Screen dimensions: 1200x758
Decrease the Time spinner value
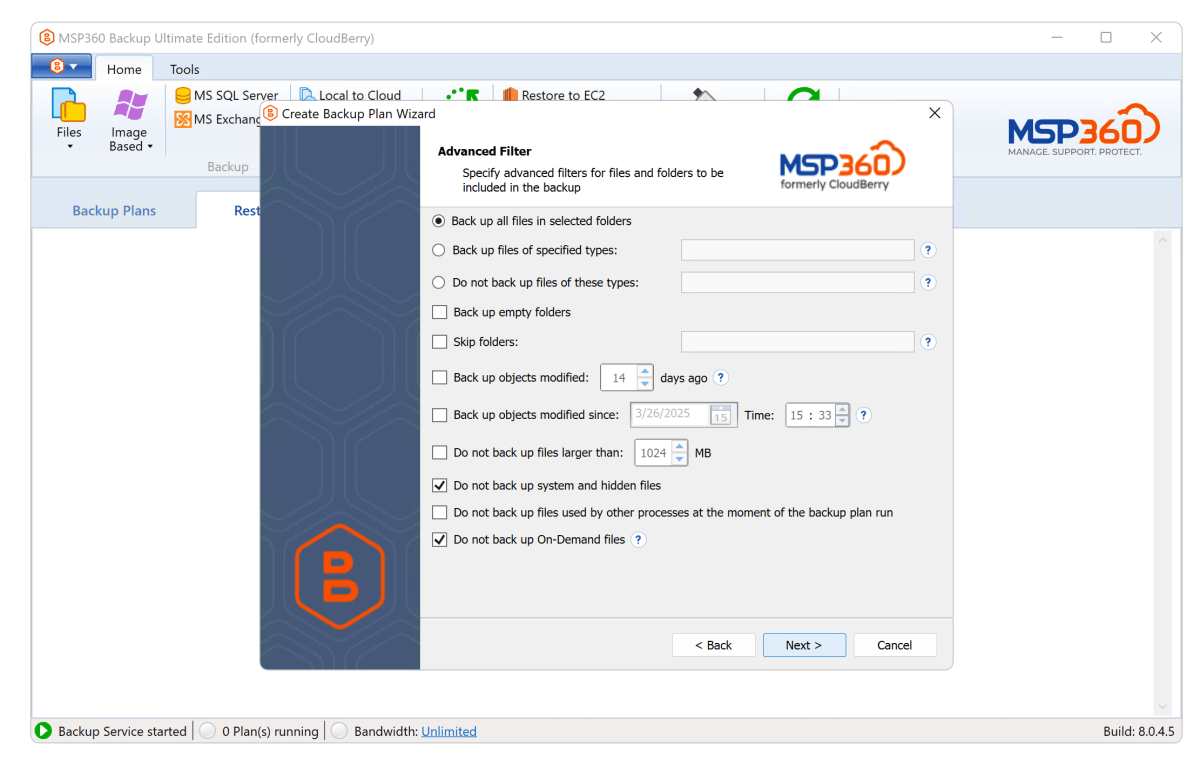point(842,421)
